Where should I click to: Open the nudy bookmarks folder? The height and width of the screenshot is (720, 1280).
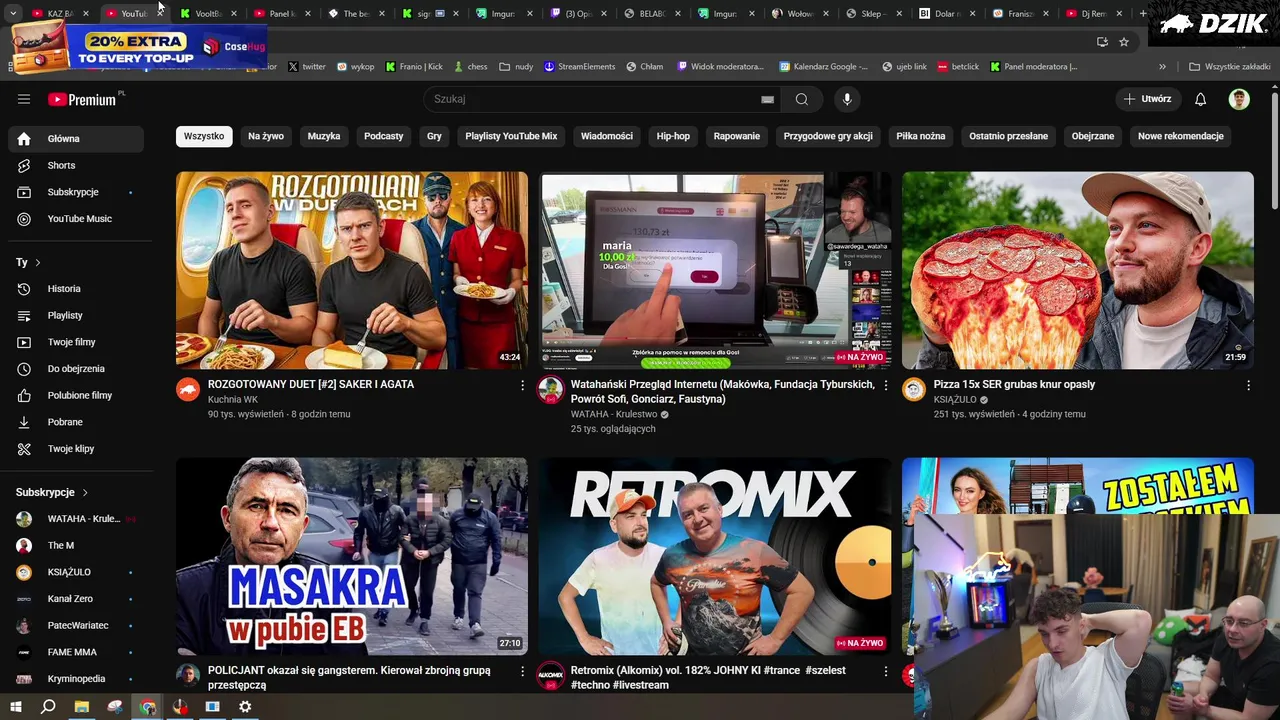[516, 67]
